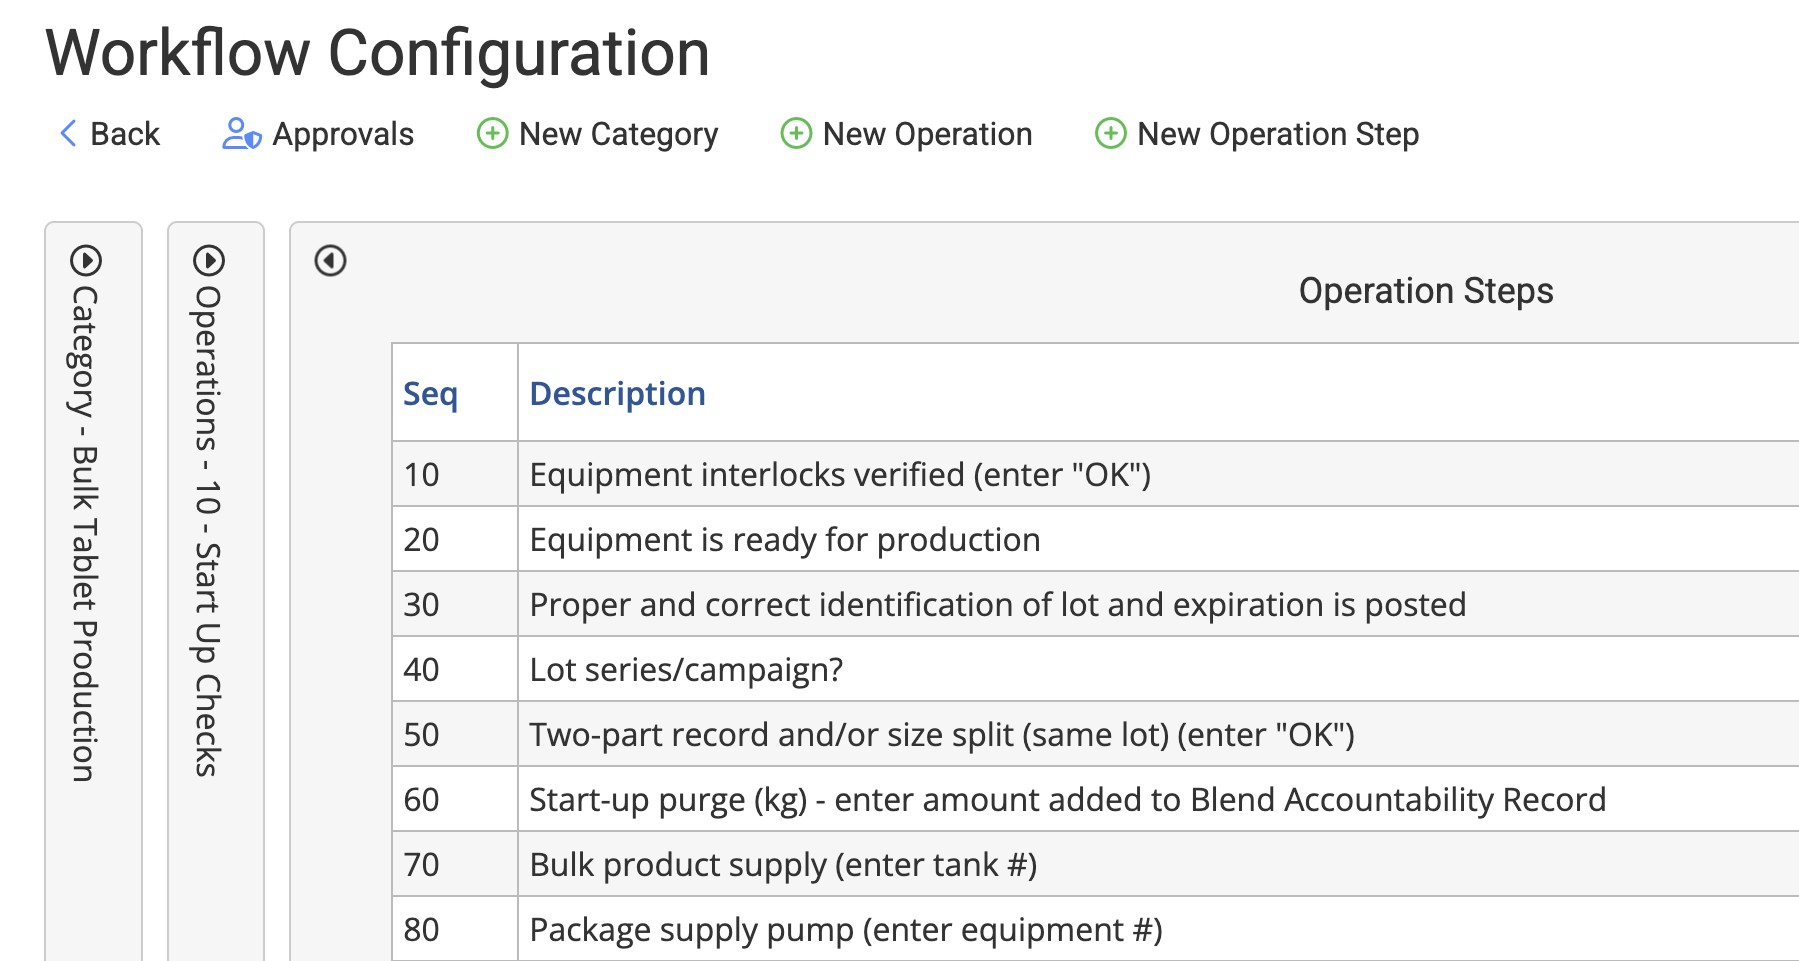Select the Equipment interlocks verified step

tap(839, 474)
